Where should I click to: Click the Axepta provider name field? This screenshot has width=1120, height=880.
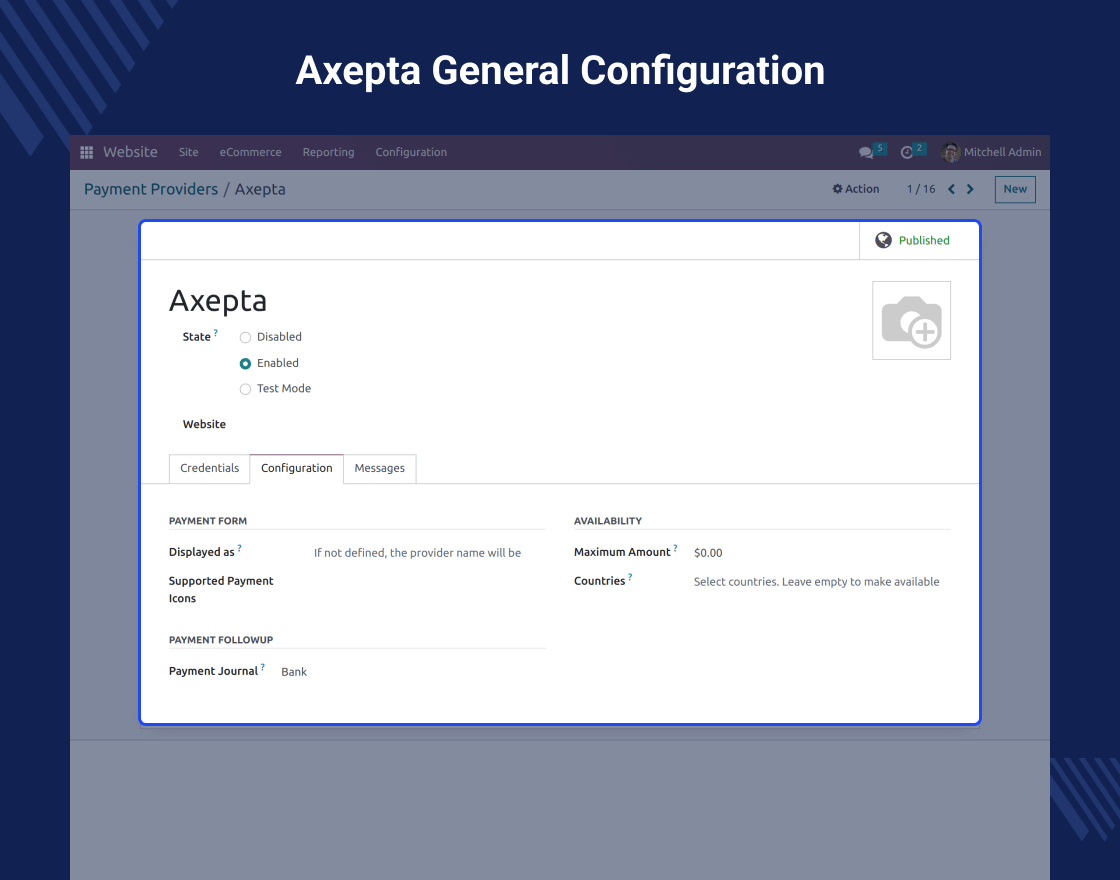tap(218, 301)
